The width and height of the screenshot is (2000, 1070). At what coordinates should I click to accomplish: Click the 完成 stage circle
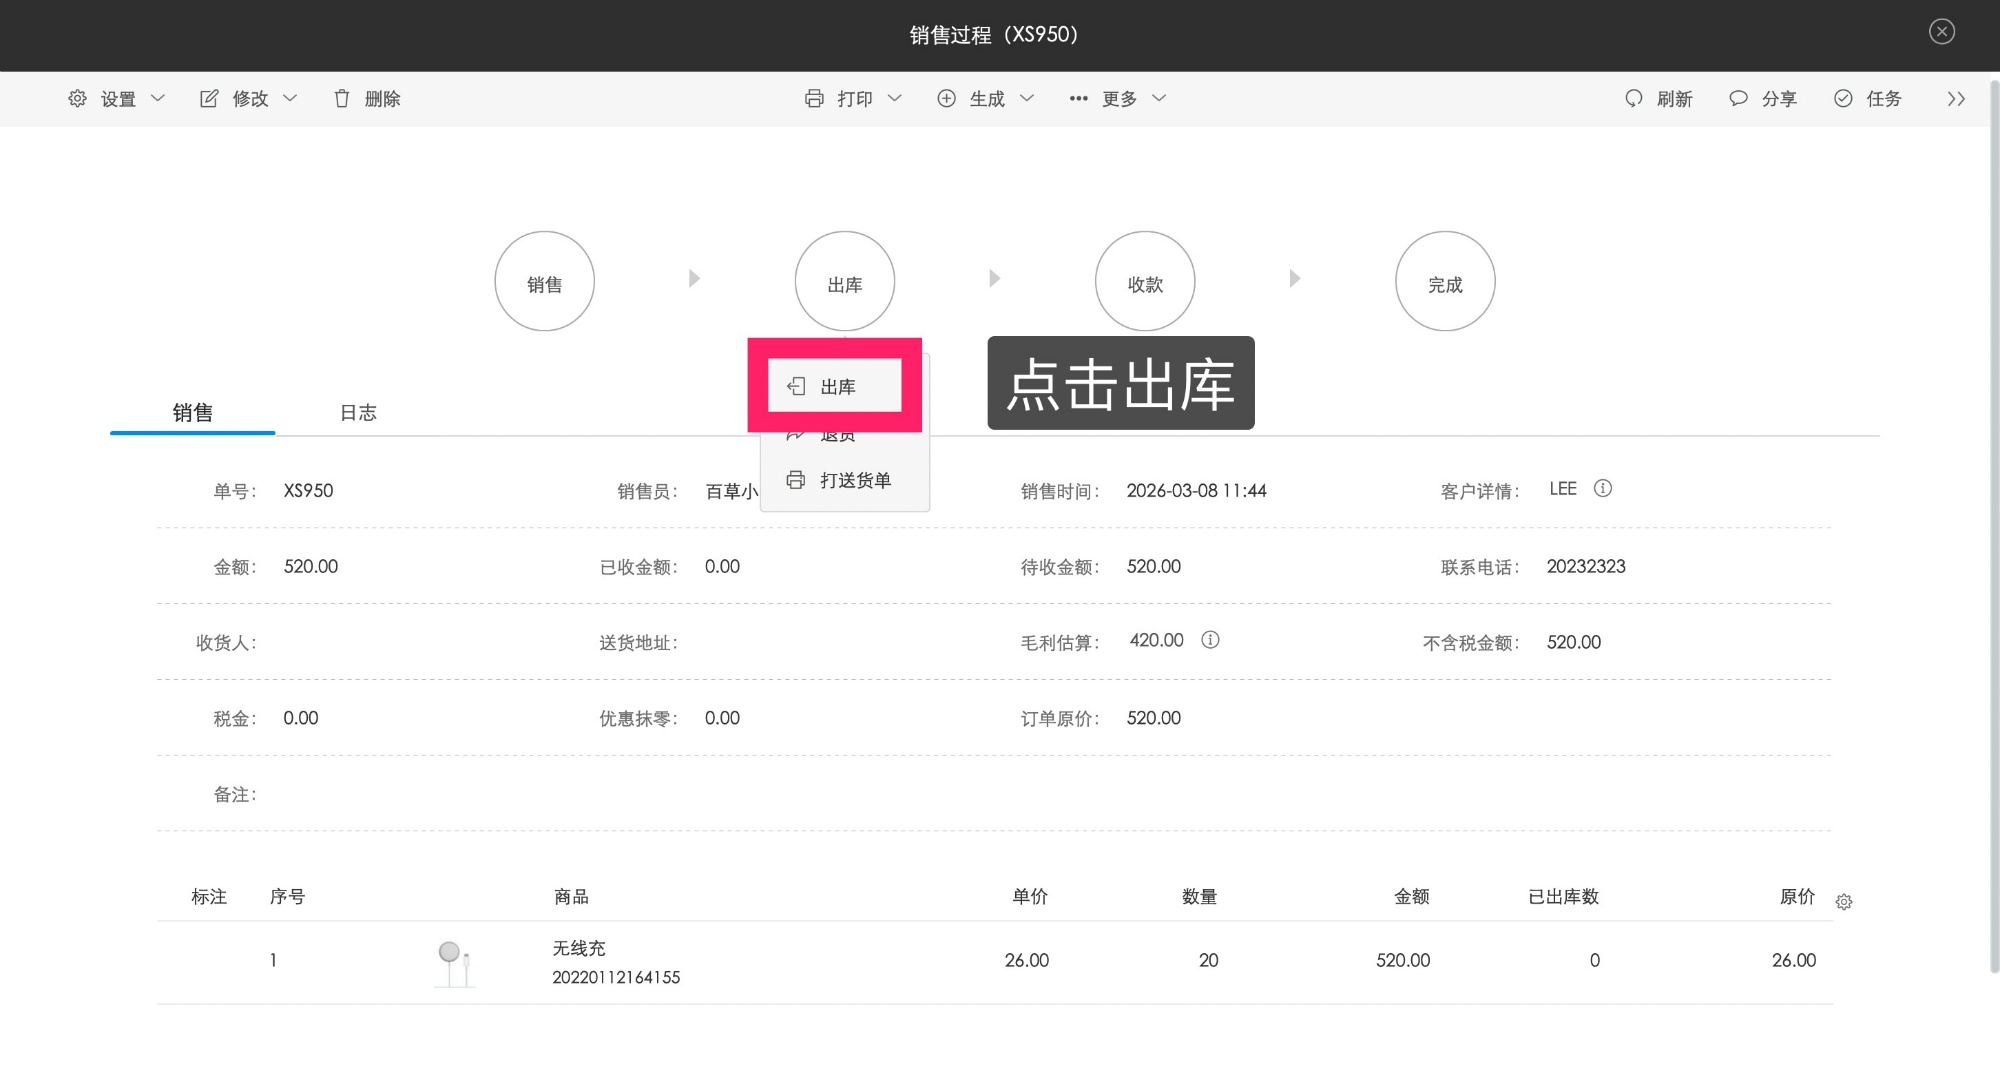pyautogui.click(x=1445, y=281)
